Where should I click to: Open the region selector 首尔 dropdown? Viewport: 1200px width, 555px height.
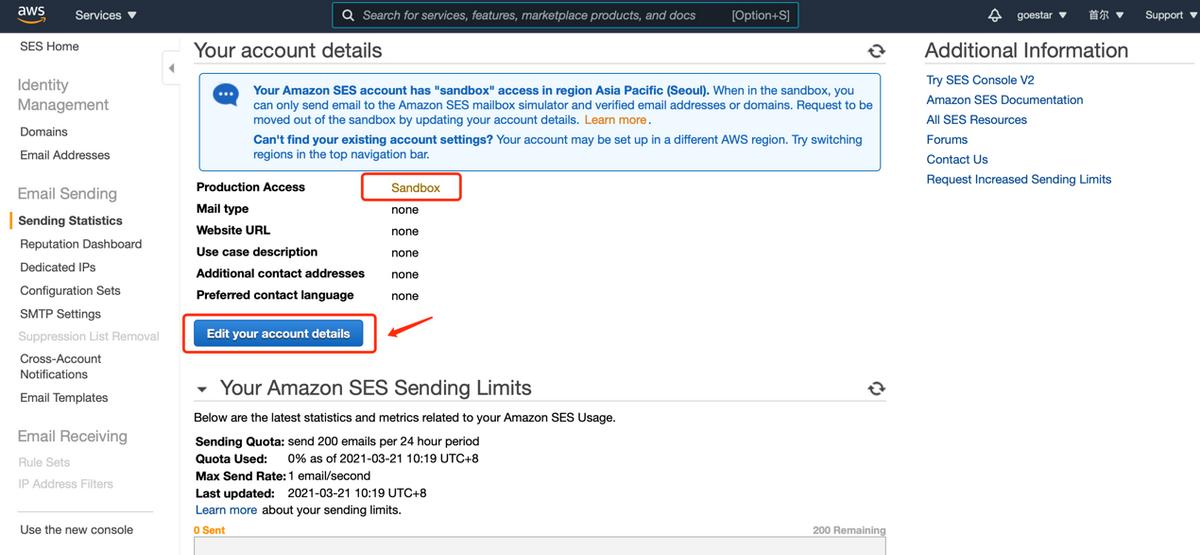pyautogui.click(x=1106, y=15)
